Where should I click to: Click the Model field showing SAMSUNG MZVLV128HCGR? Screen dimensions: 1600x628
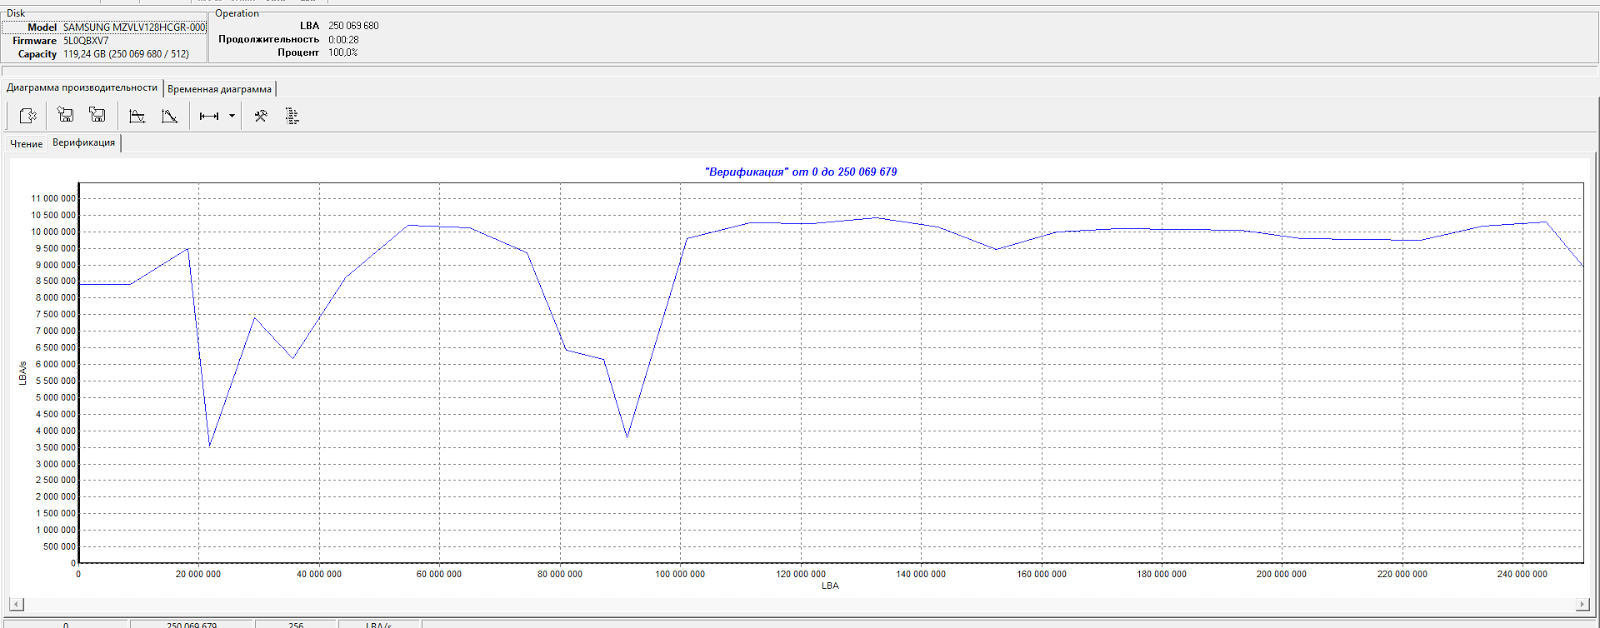click(x=134, y=27)
